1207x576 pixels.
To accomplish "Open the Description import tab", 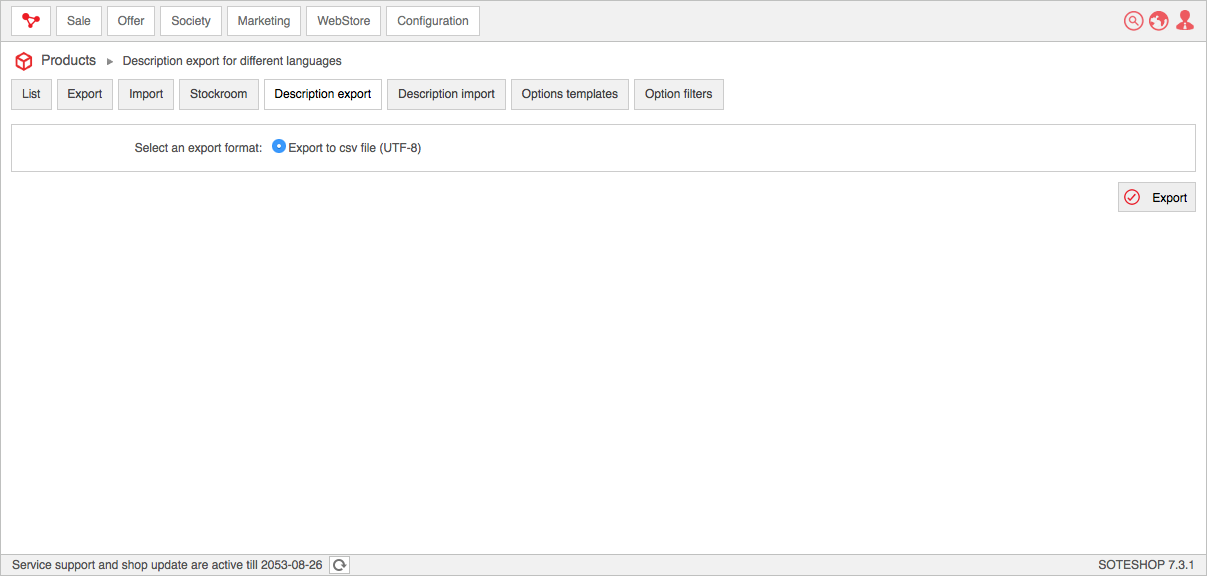I will tap(446, 94).
